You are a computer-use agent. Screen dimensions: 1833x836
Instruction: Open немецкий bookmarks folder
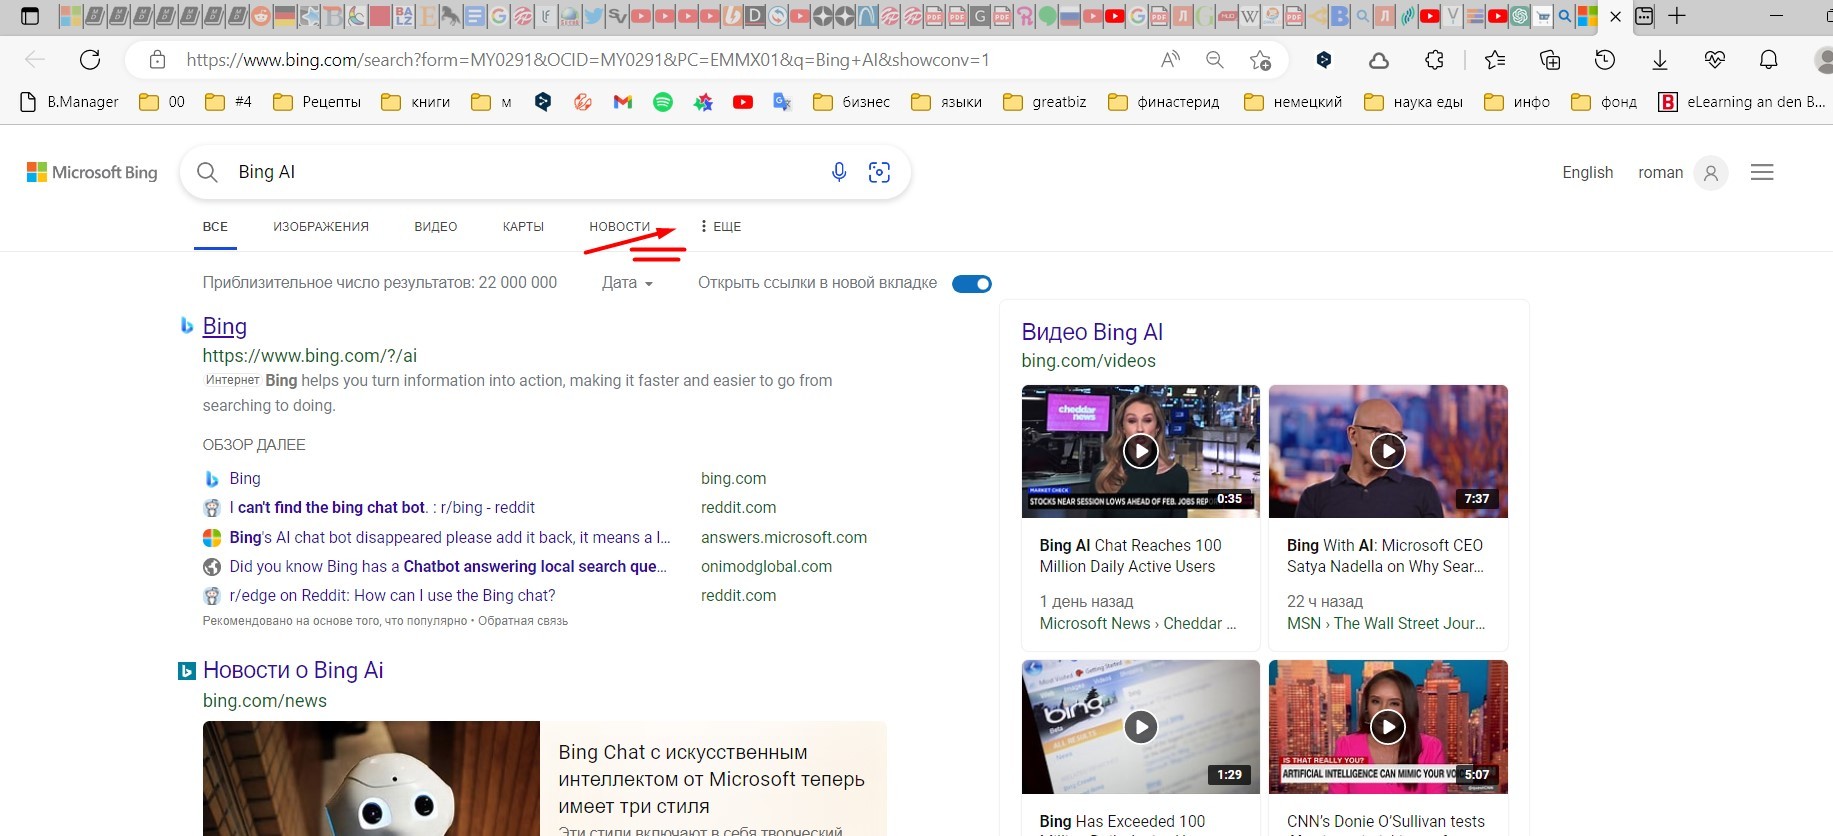pyautogui.click(x=1292, y=102)
